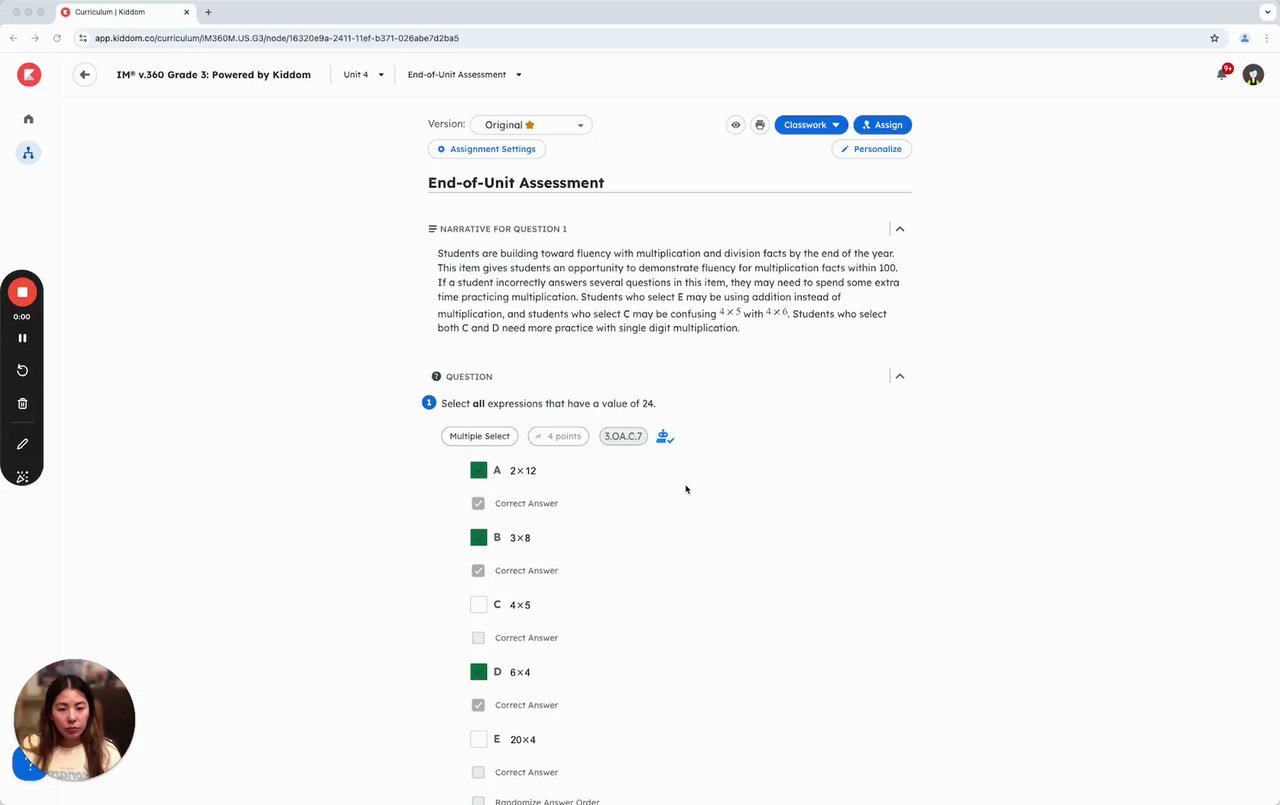Screen dimensions: 1280x805
Task: Click the address bar URL
Action: [x=277, y=38]
